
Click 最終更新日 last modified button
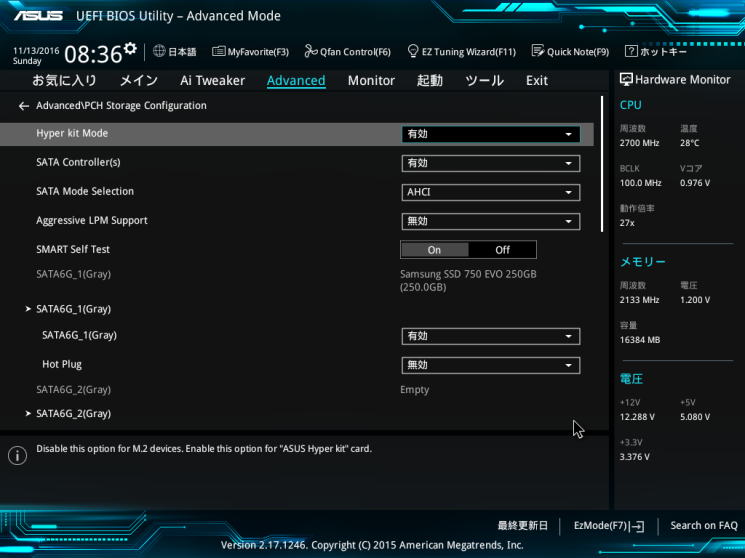523,526
